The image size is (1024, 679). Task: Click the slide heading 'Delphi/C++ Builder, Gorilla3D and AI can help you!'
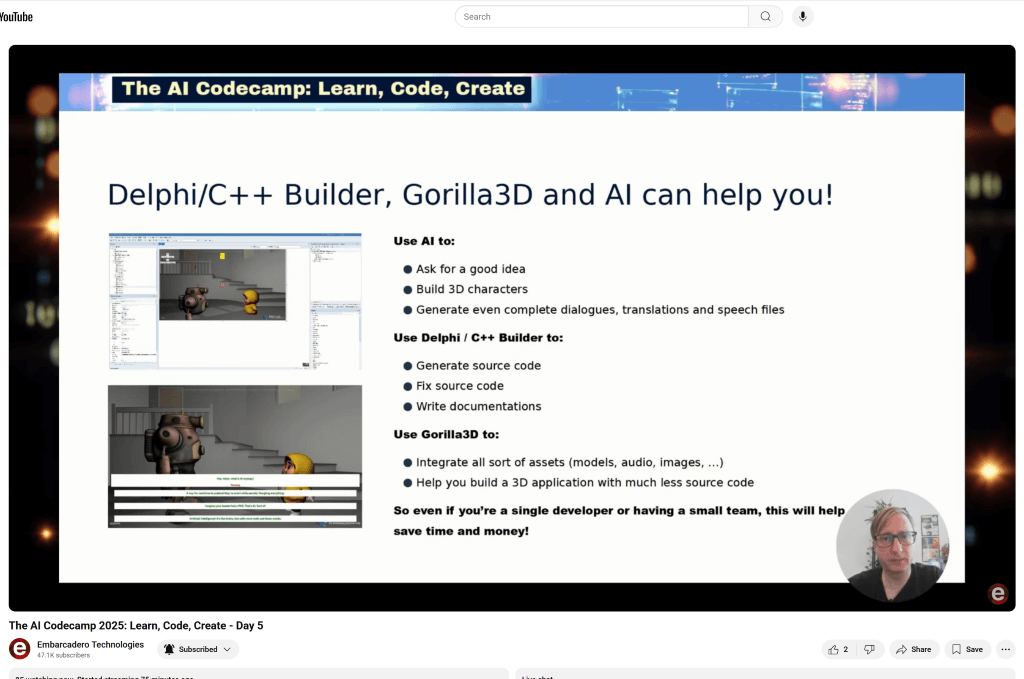[x=470, y=195]
